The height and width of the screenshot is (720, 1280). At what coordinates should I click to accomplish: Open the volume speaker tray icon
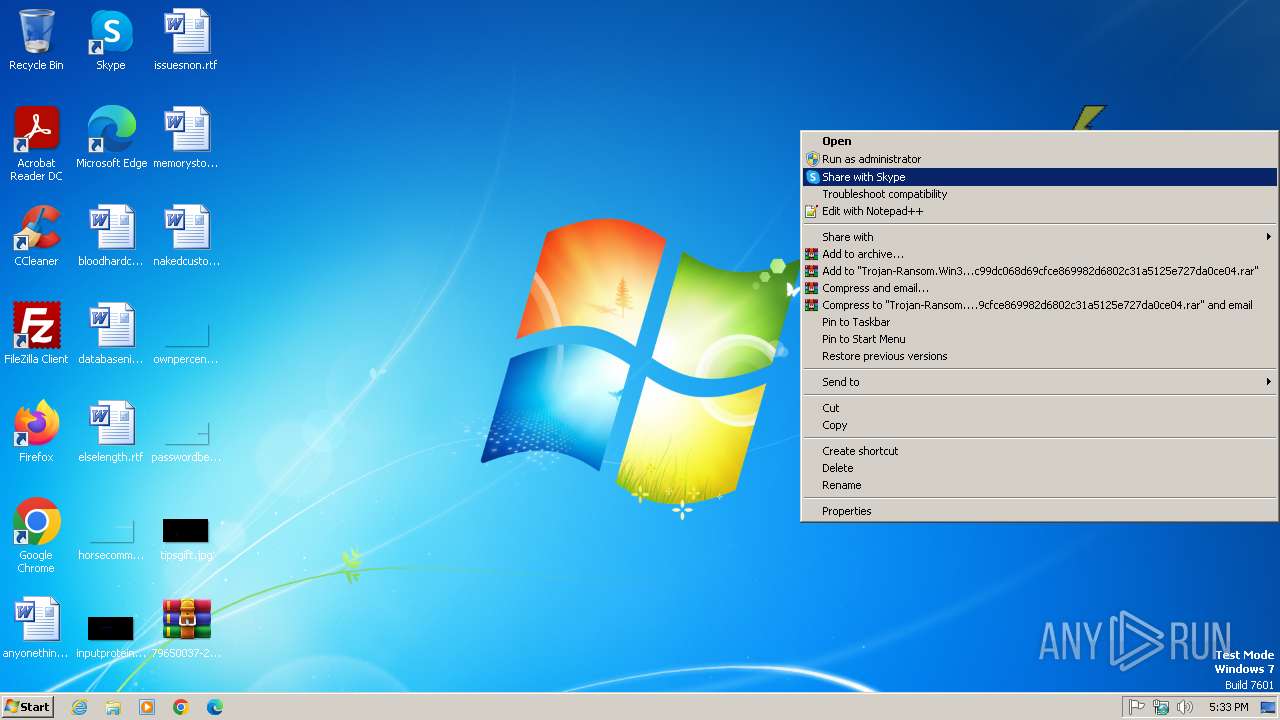point(1185,707)
